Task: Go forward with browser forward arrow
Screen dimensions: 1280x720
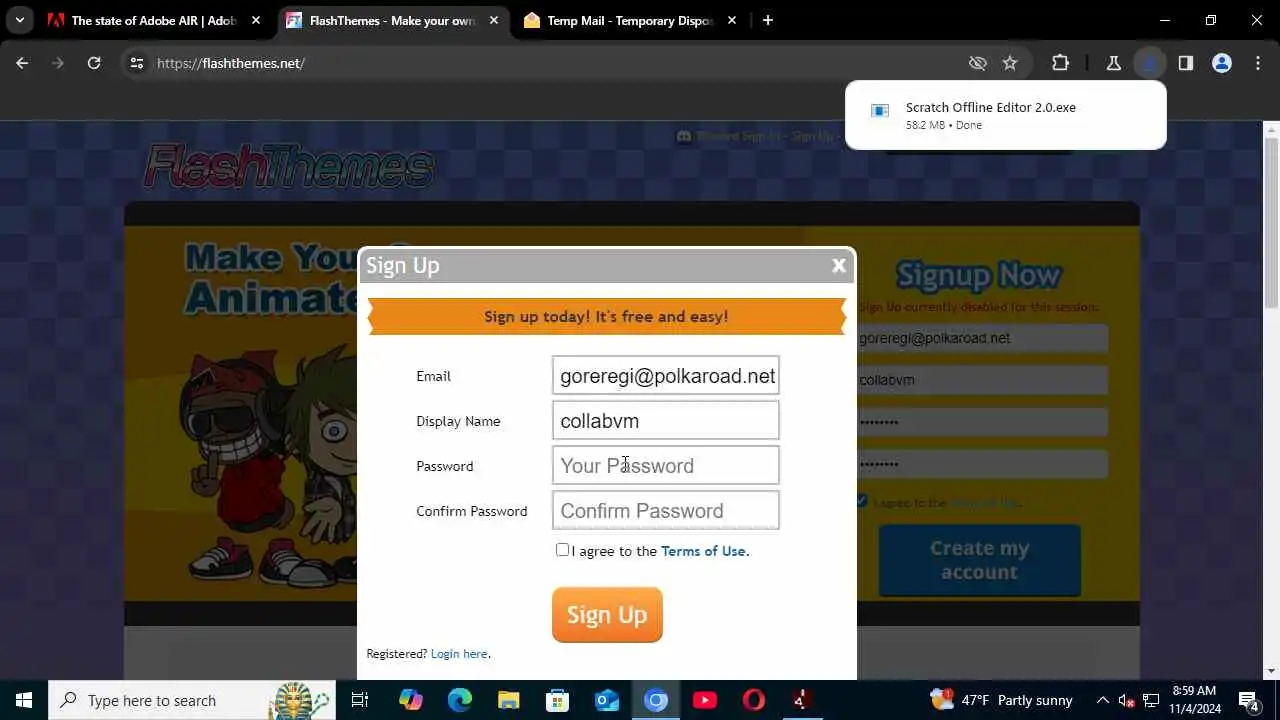Action: tap(58, 63)
